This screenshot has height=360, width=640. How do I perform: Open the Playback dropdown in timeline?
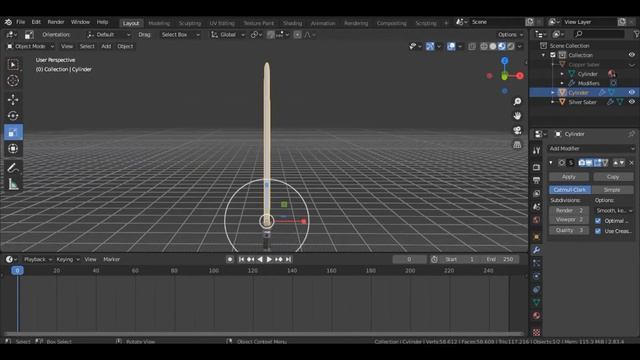(38, 260)
